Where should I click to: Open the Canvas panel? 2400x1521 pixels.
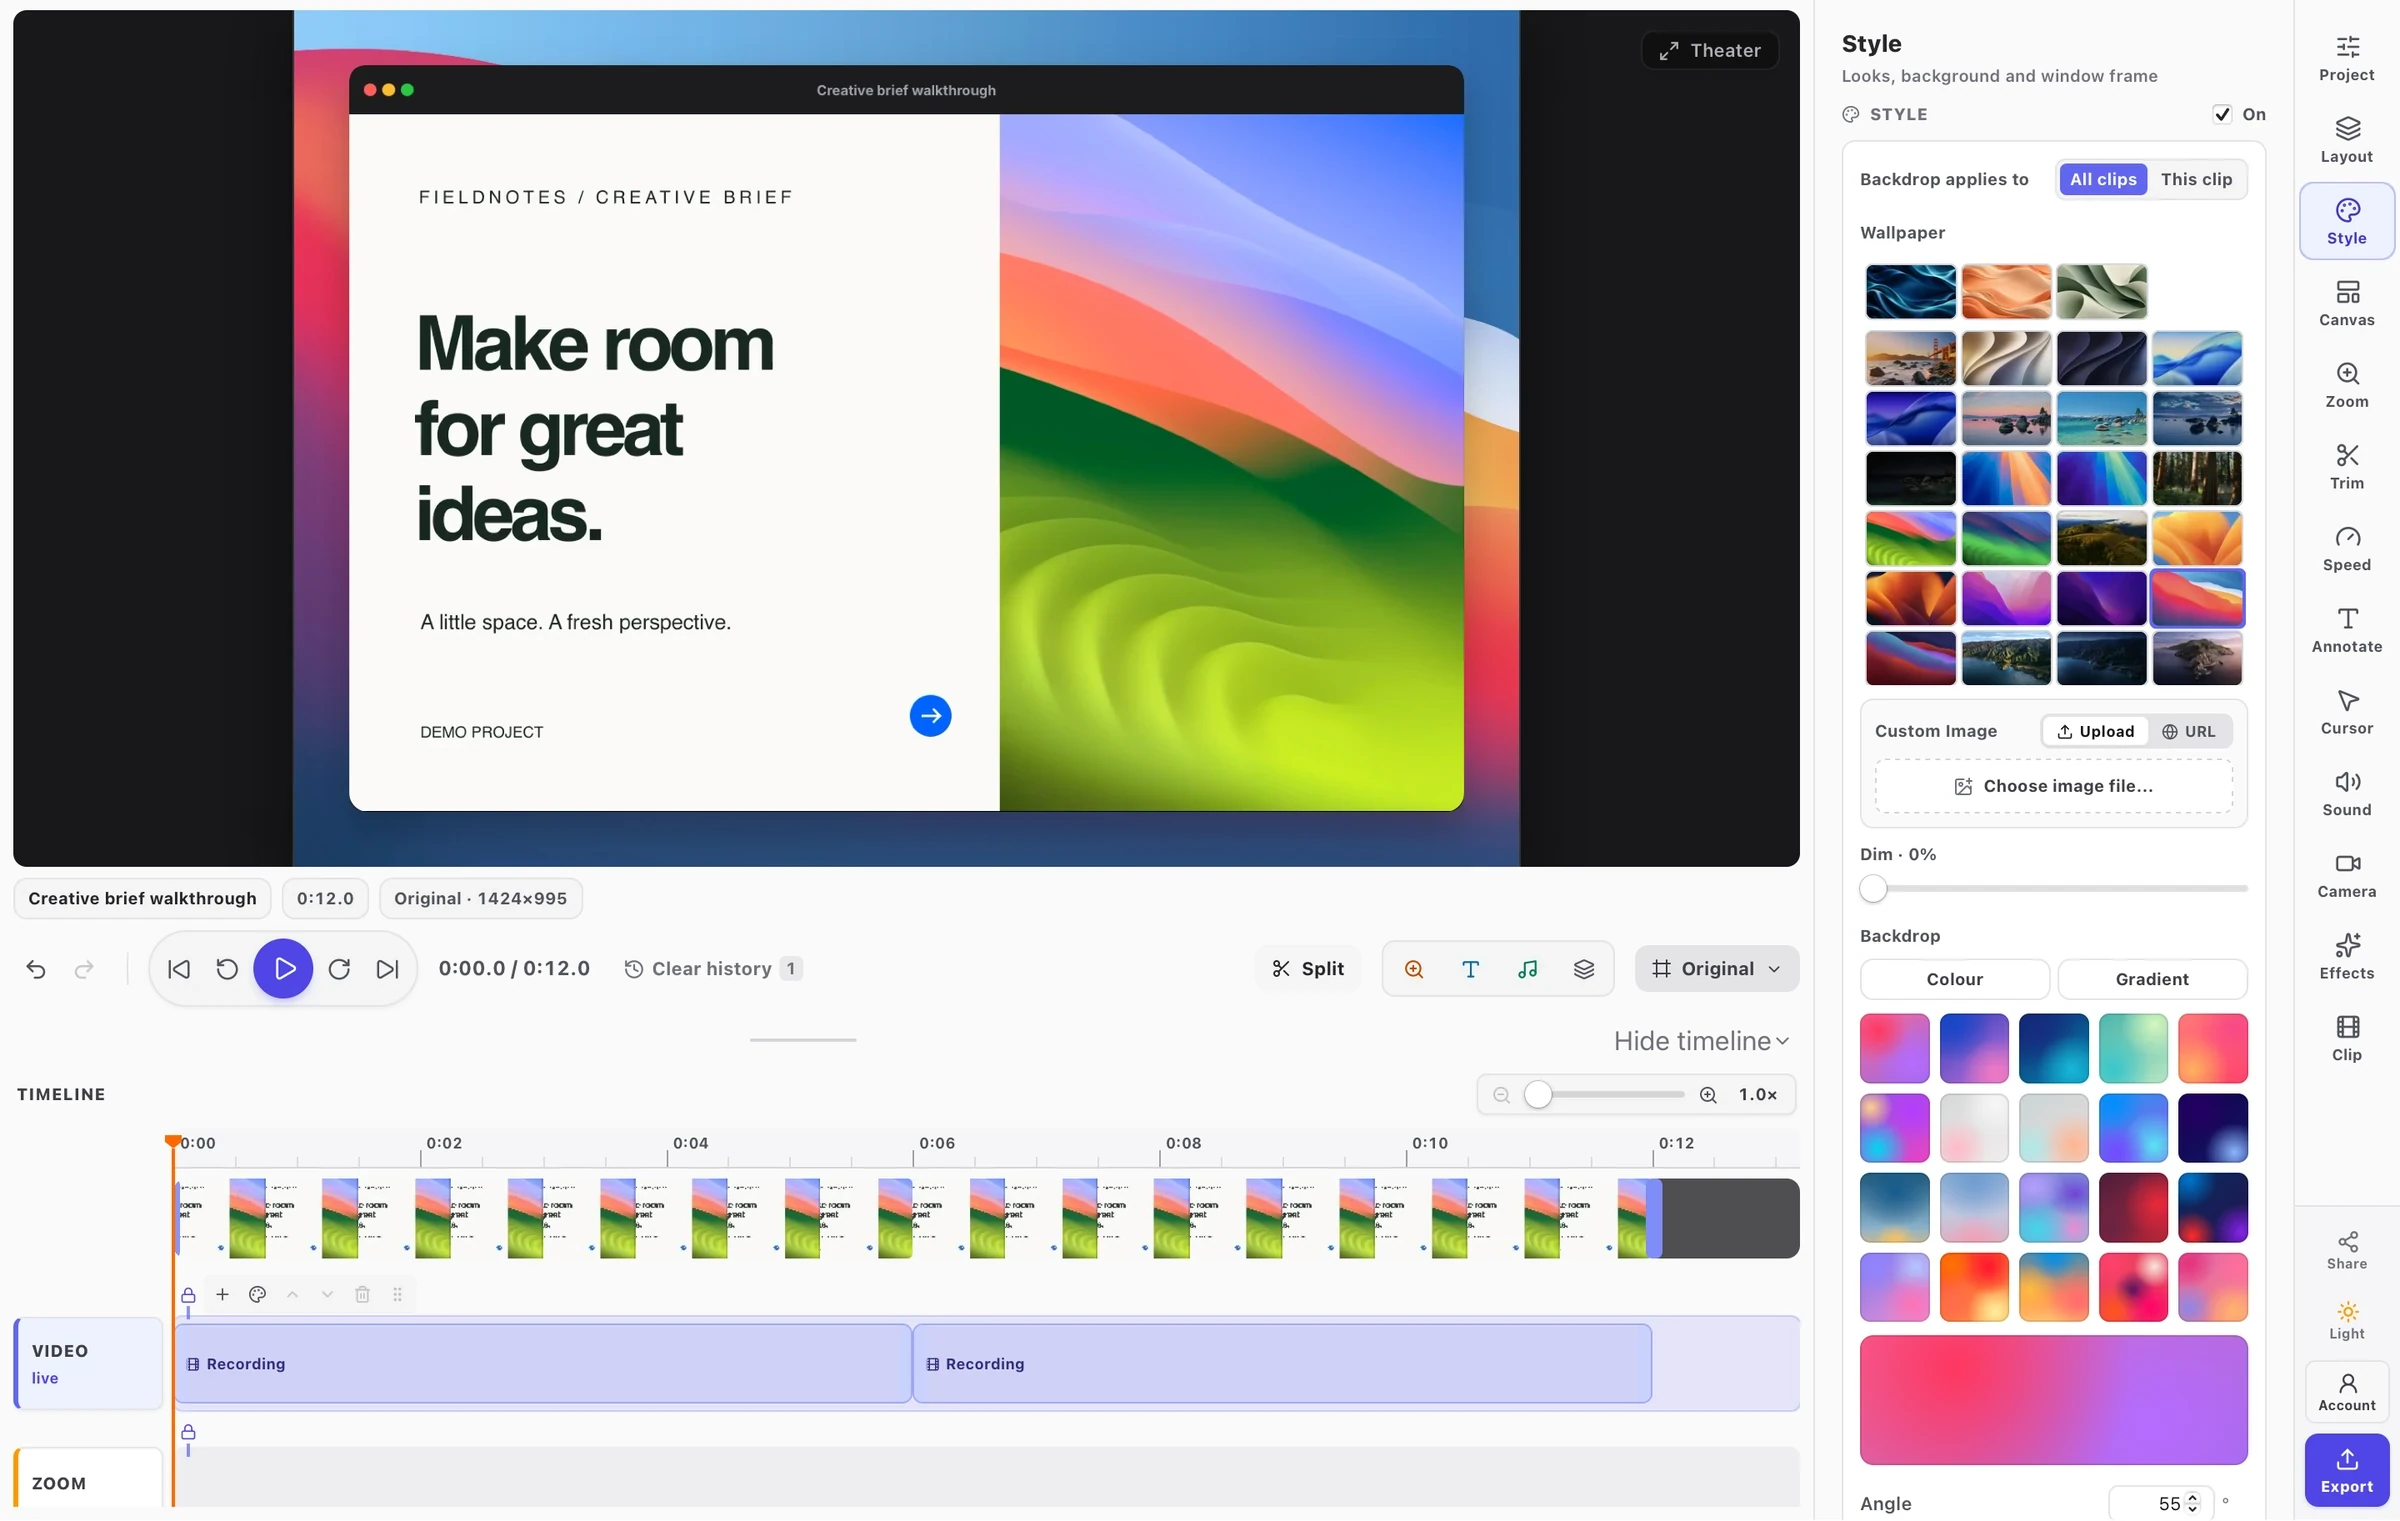pos(2346,303)
